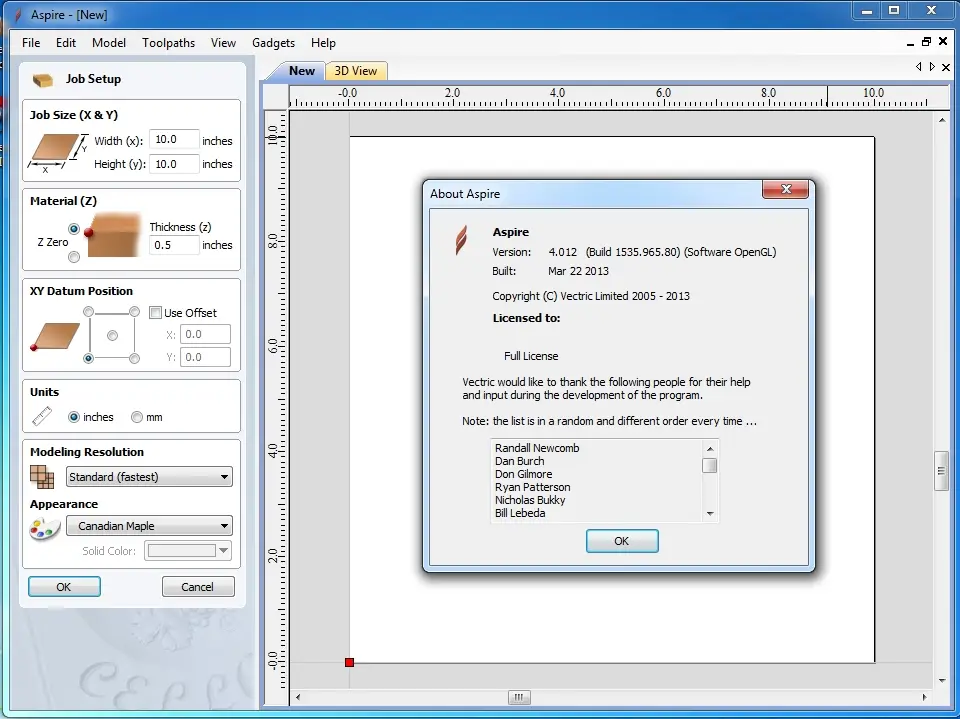The image size is (960, 719).
Task: Select top-left XY datum position
Action: click(89, 312)
